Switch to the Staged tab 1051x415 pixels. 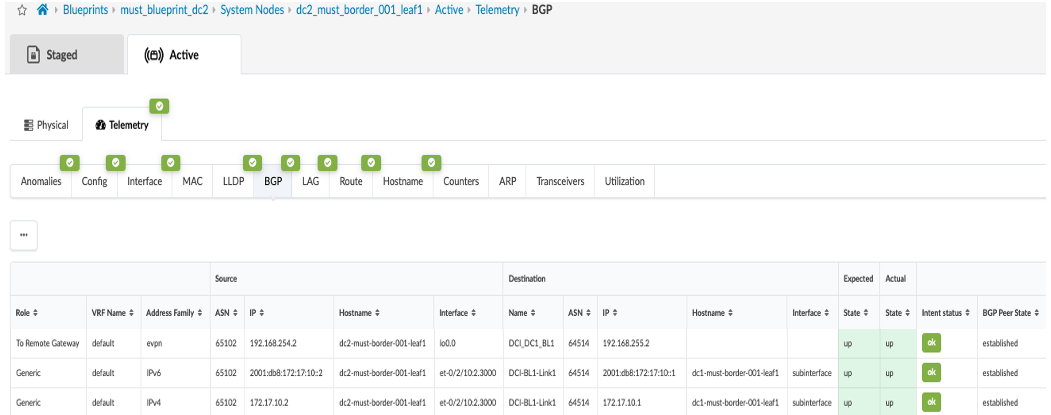(x=63, y=55)
